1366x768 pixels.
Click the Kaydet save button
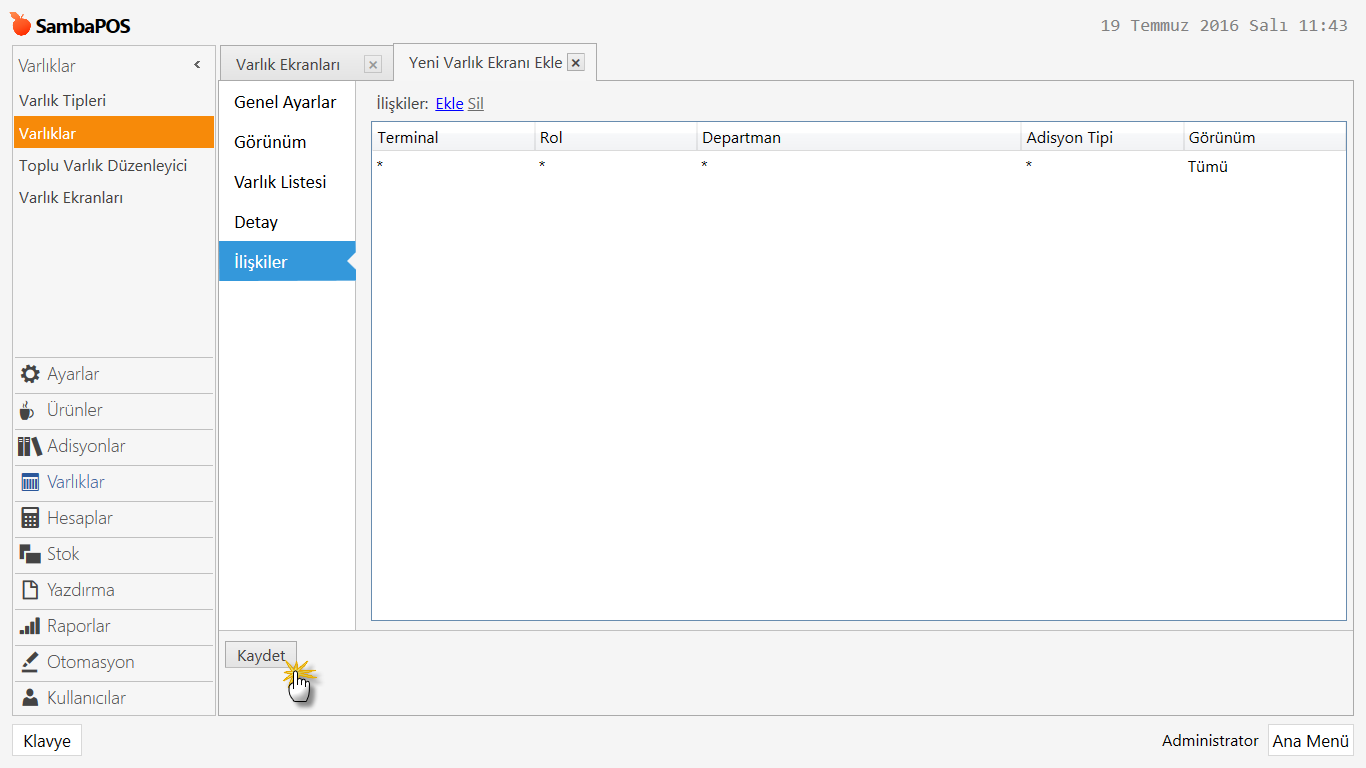point(261,656)
